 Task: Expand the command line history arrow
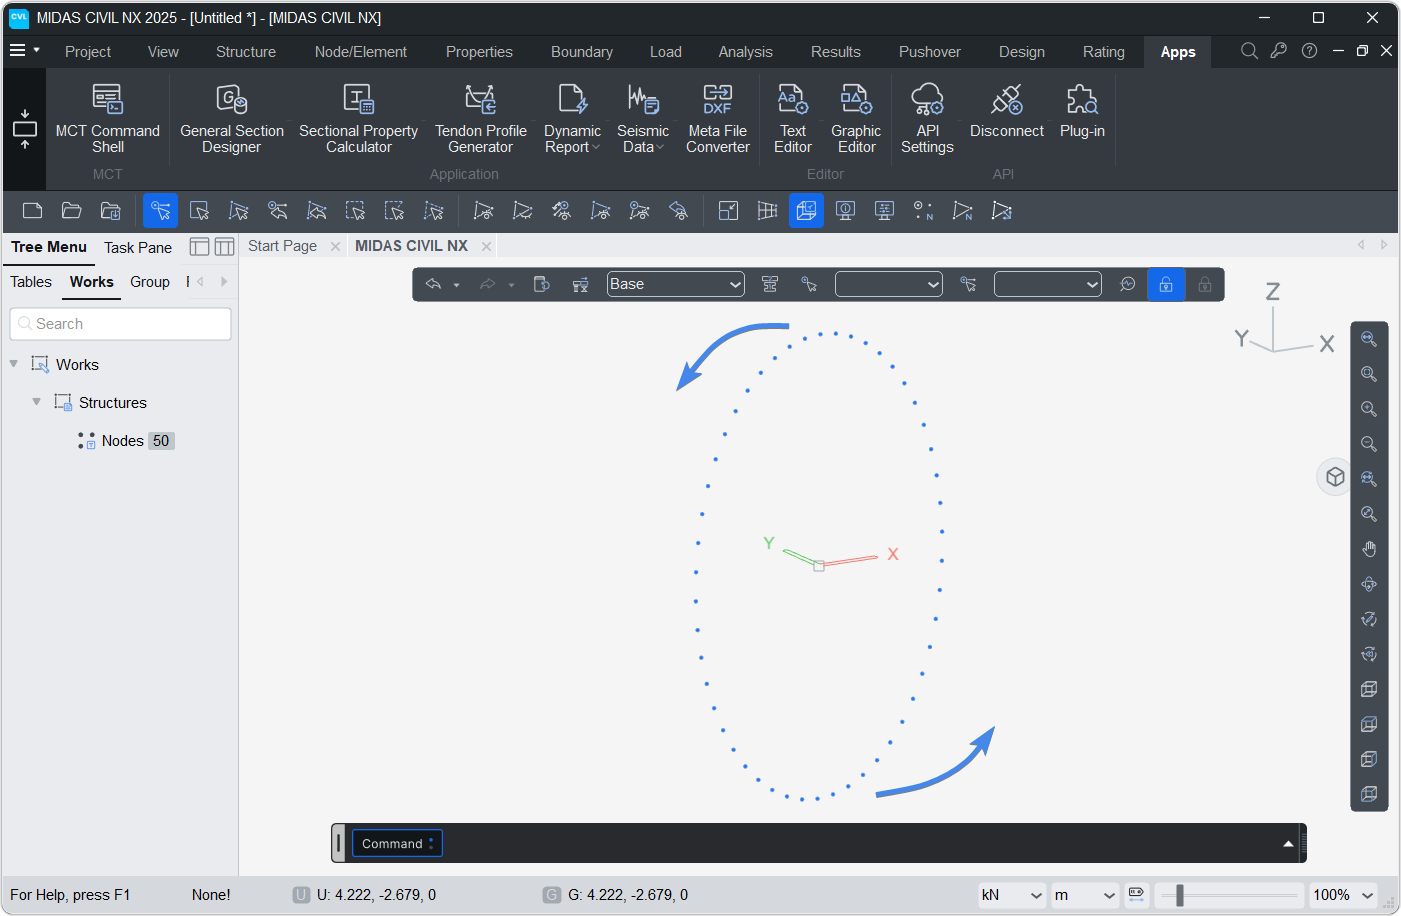(x=1288, y=844)
